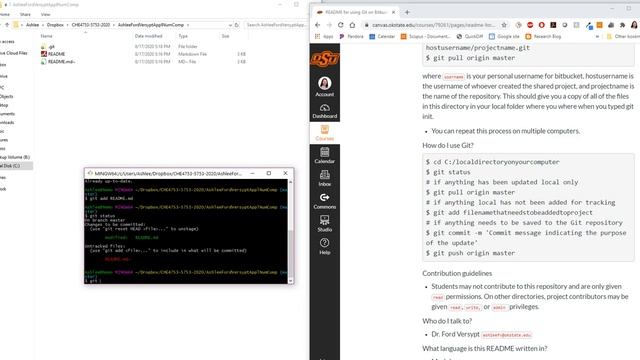
Task: Select CHE4753-5753-2020 breadcrumb
Action: click(91, 25)
